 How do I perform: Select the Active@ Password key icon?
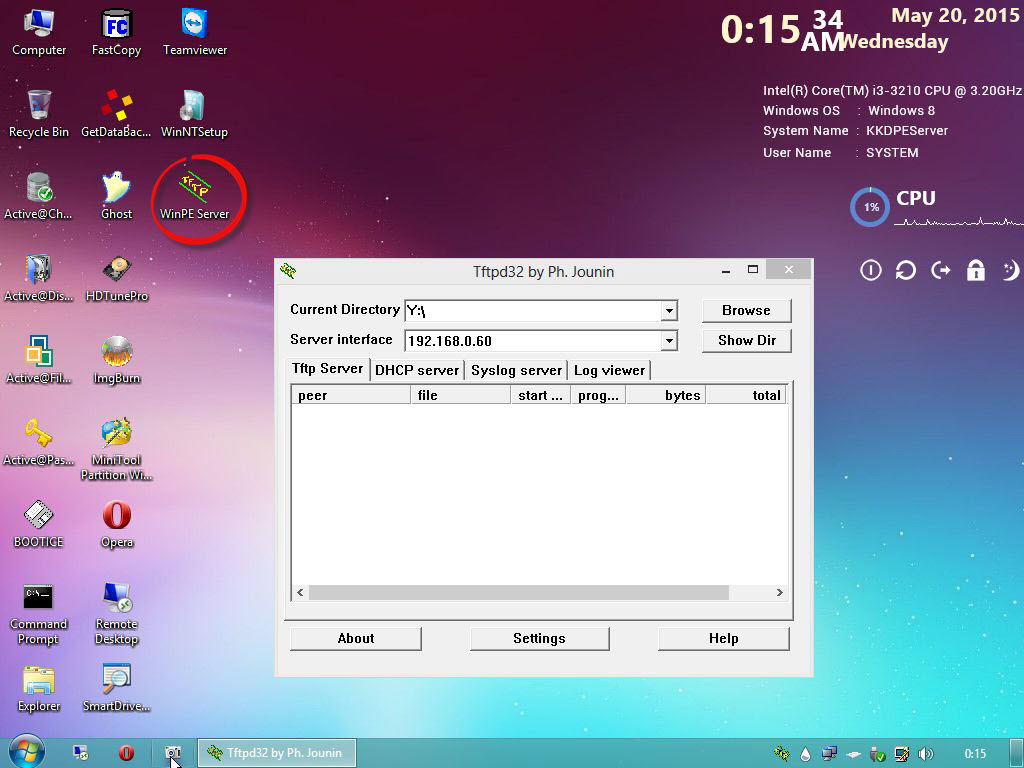coord(39,442)
